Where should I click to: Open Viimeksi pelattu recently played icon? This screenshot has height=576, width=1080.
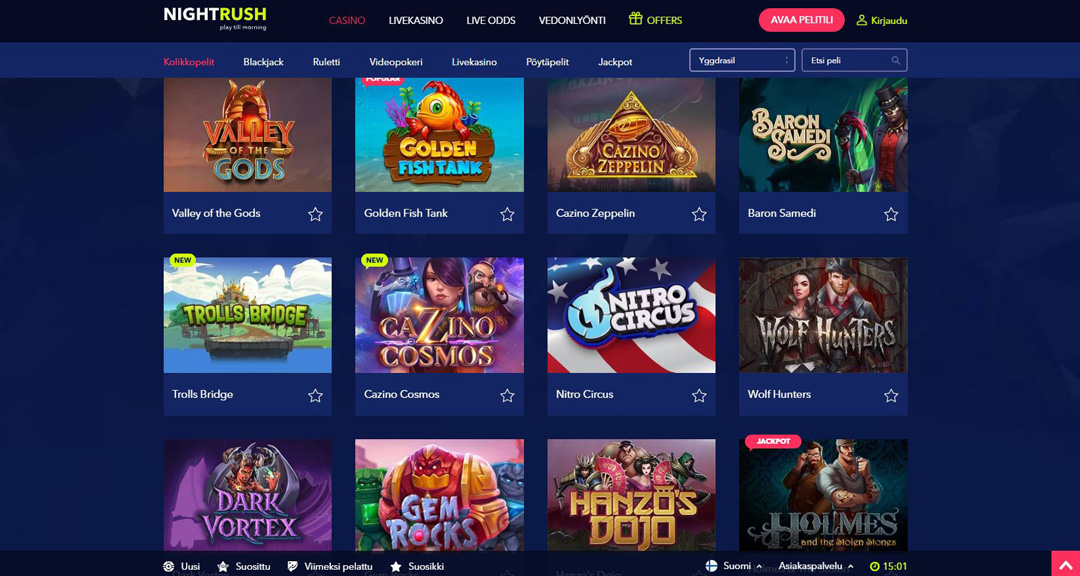click(x=293, y=566)
